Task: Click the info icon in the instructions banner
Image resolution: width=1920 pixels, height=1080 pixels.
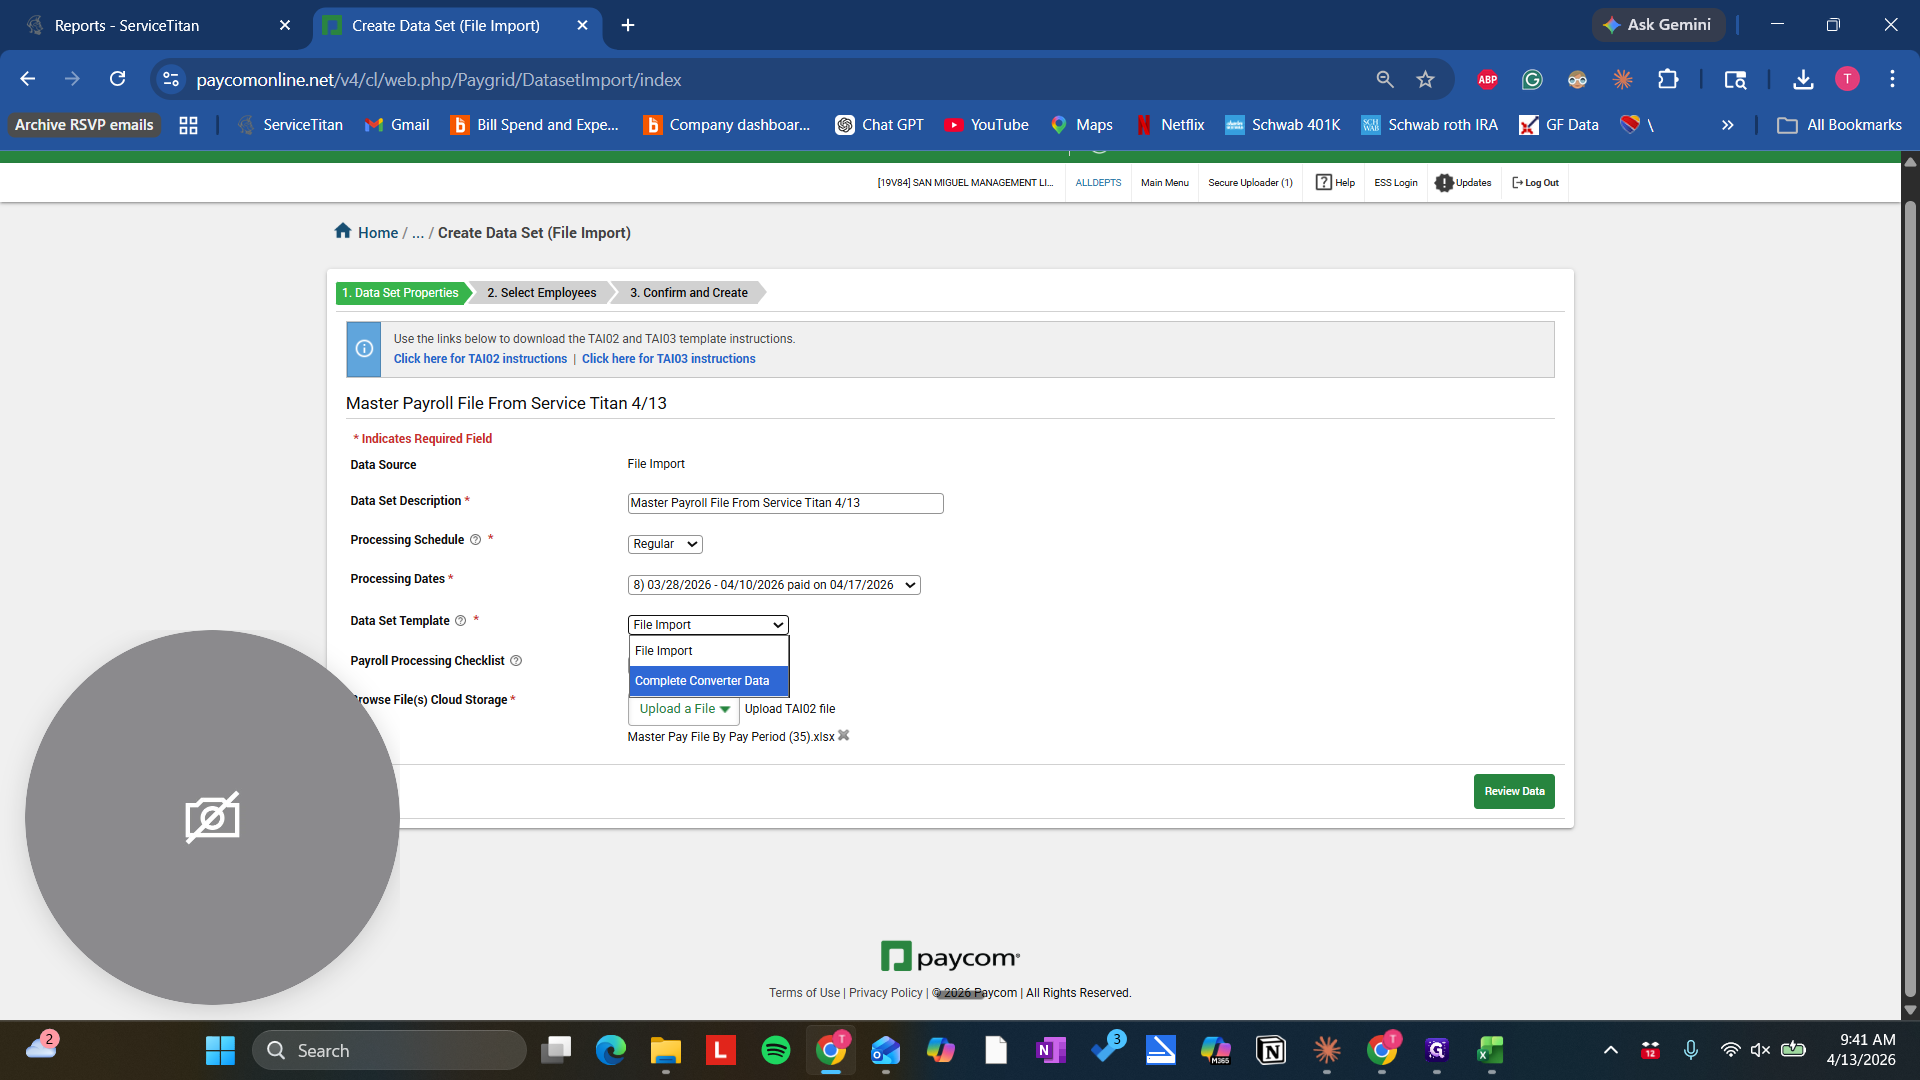Action: (362, 348)
